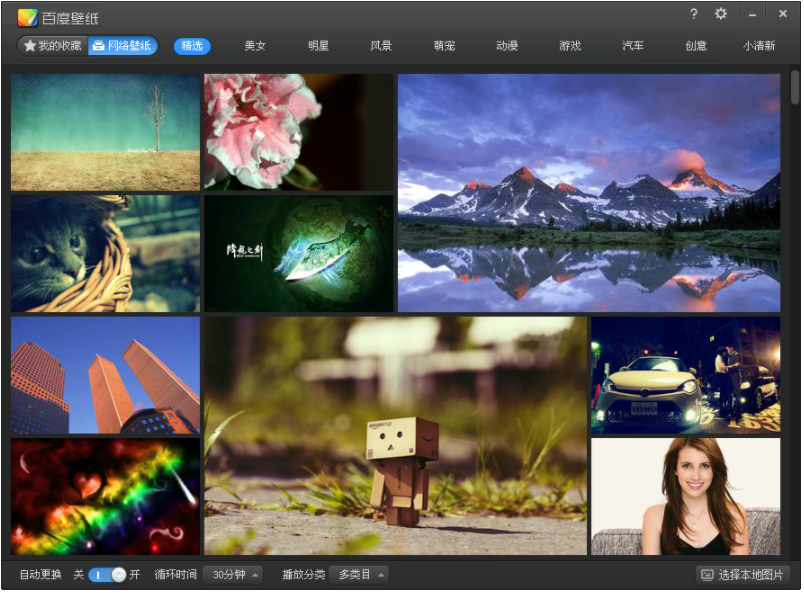Screen dimensions: 804x594
Task: Select the 美女 category
Action: (x=255, y=46)
